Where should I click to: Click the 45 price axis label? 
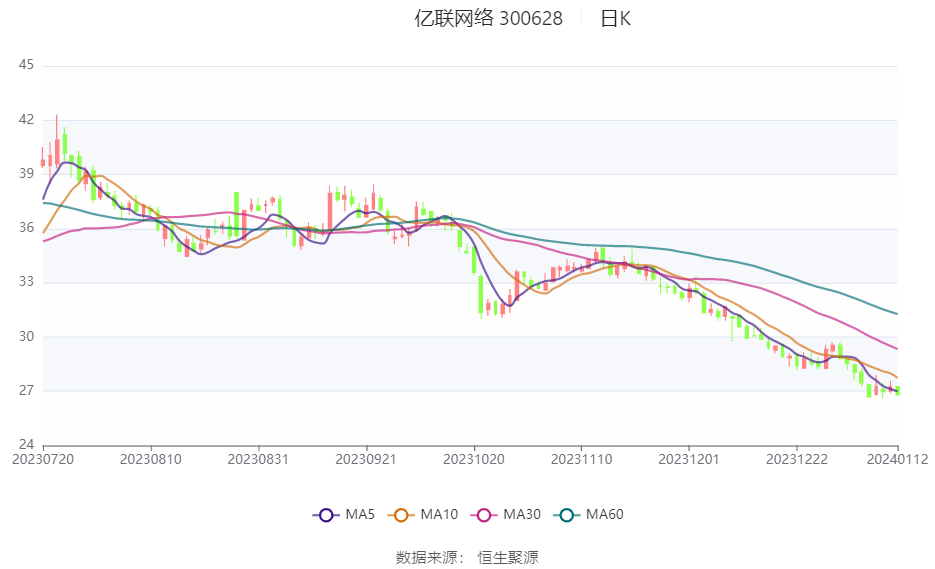26,64
